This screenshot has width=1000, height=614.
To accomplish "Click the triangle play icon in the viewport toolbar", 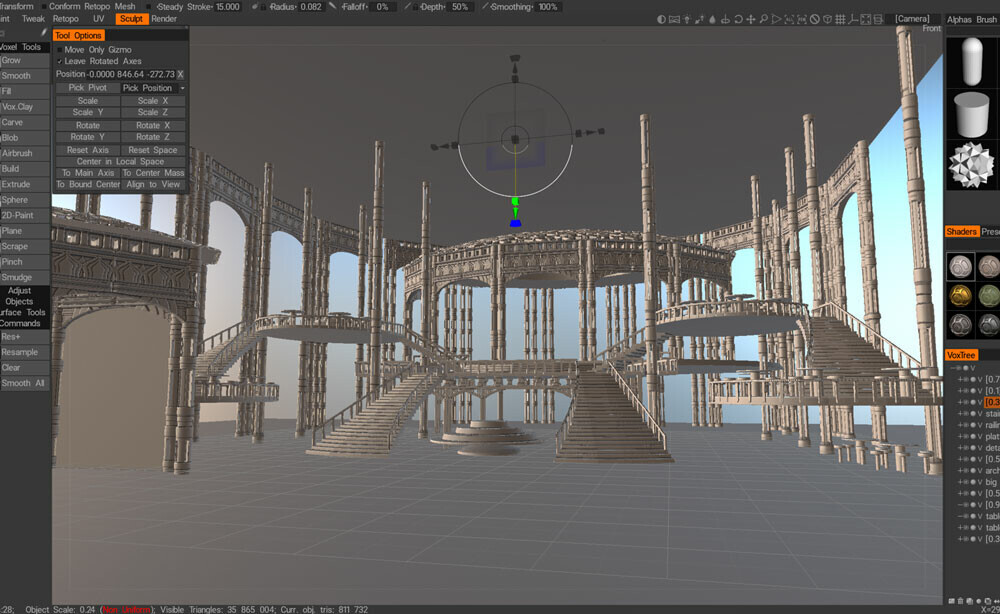I will [776, 20].
